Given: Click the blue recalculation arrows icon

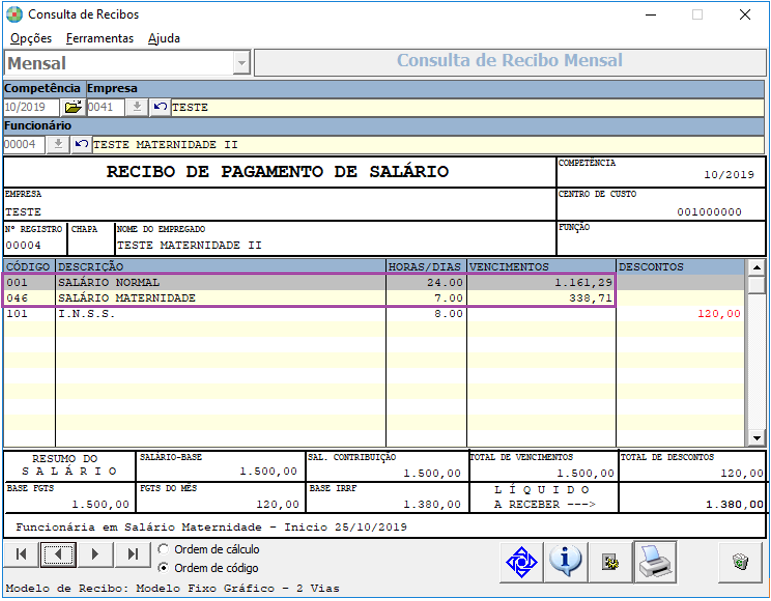Looking at the screenshot, I should 521,562.
